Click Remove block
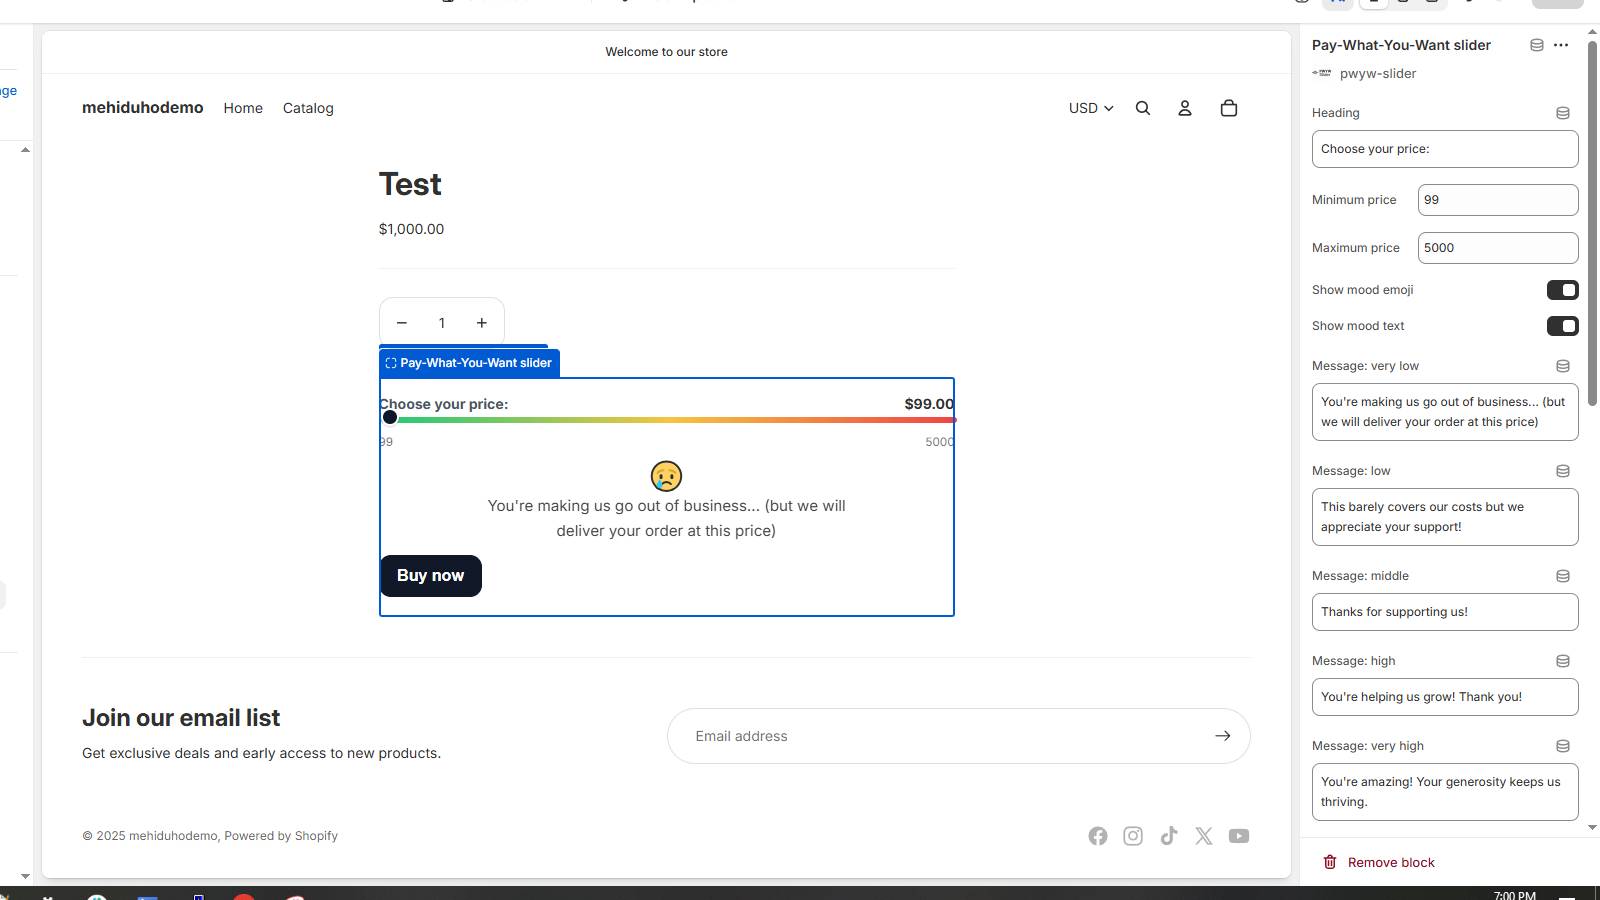 coord(1379,862)
